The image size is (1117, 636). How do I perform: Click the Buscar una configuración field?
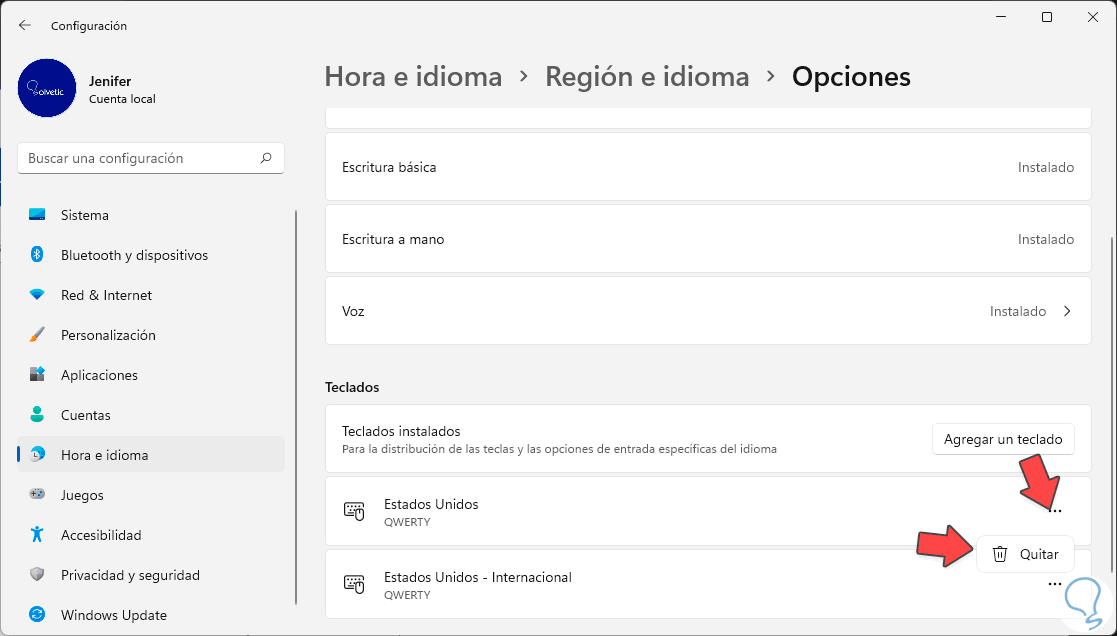pyautogui.click(x=140, y=158)
